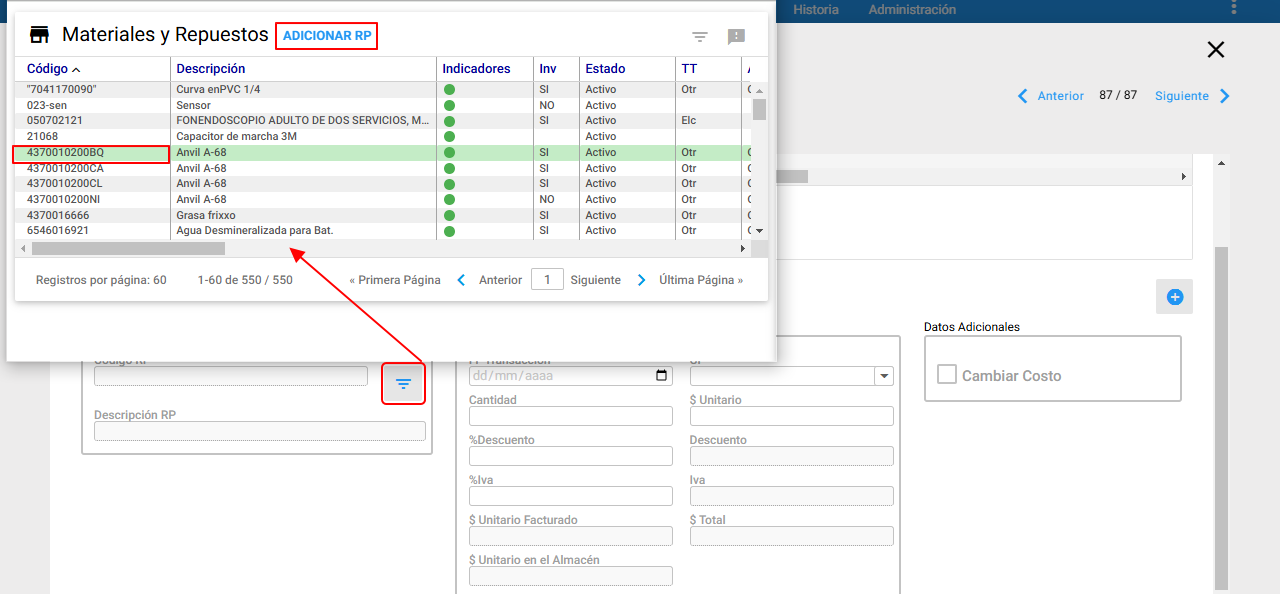Click the ADICIONAR RP button
The height and width of the screenshot is (594, 1280).
(x=327, y=36)
